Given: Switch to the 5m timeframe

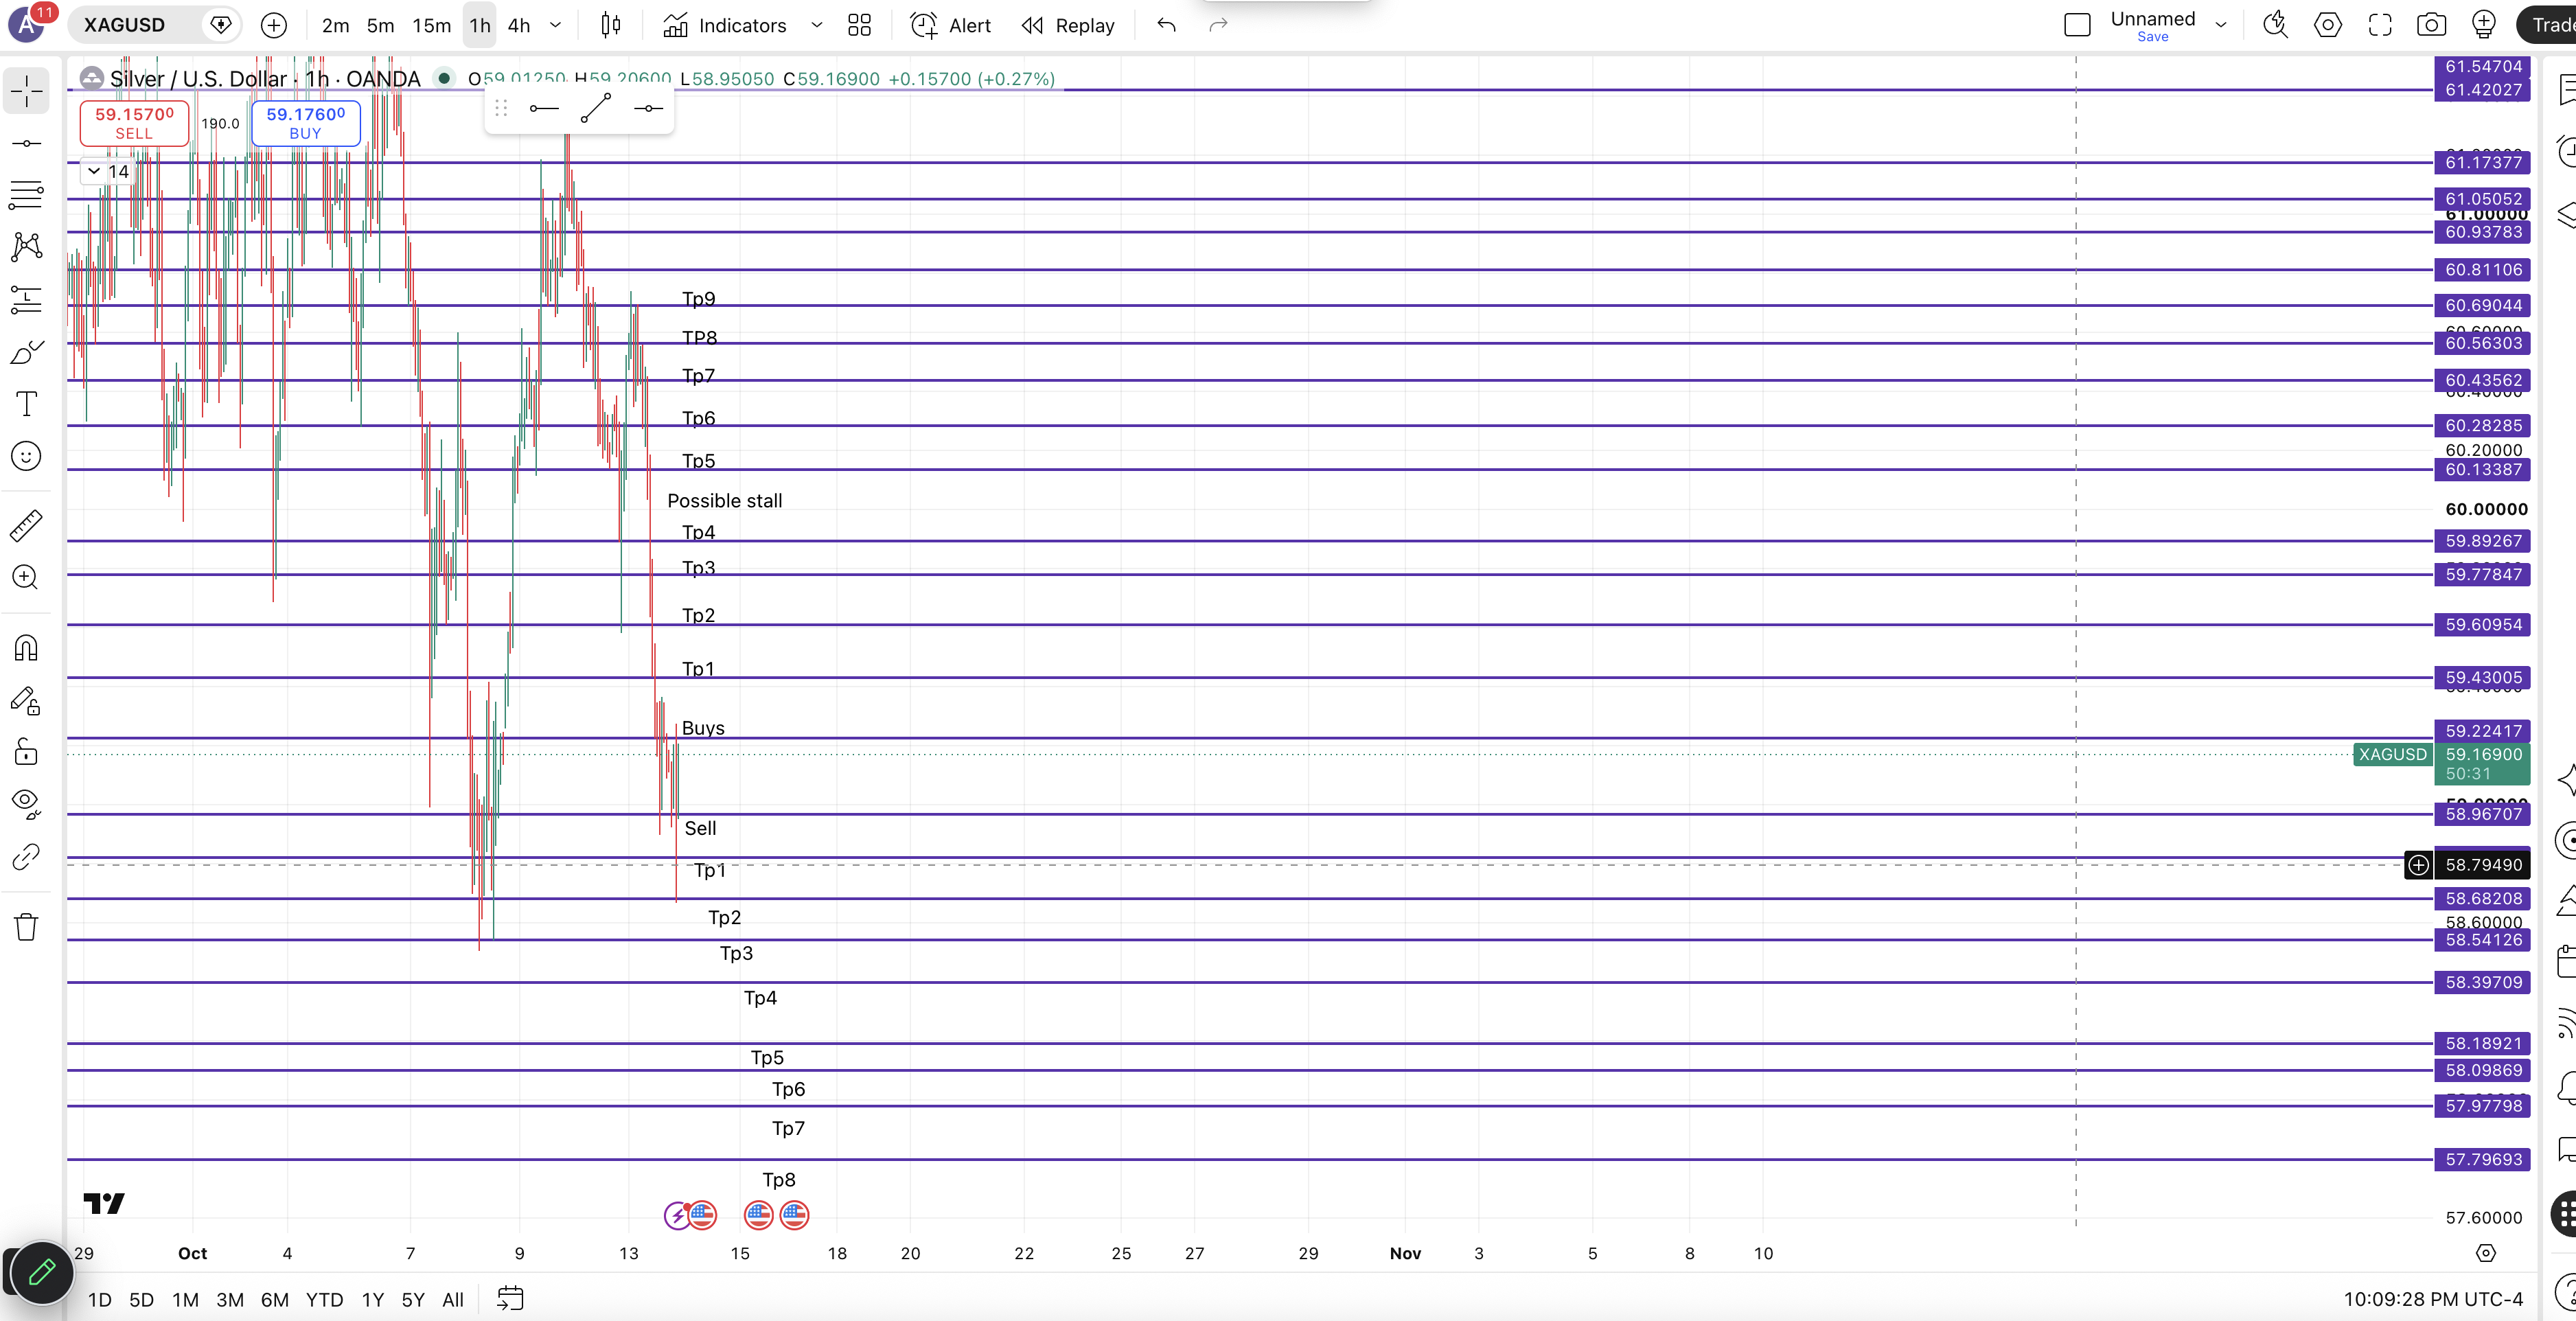Looking at the screenshot, I should coord(380,25).
